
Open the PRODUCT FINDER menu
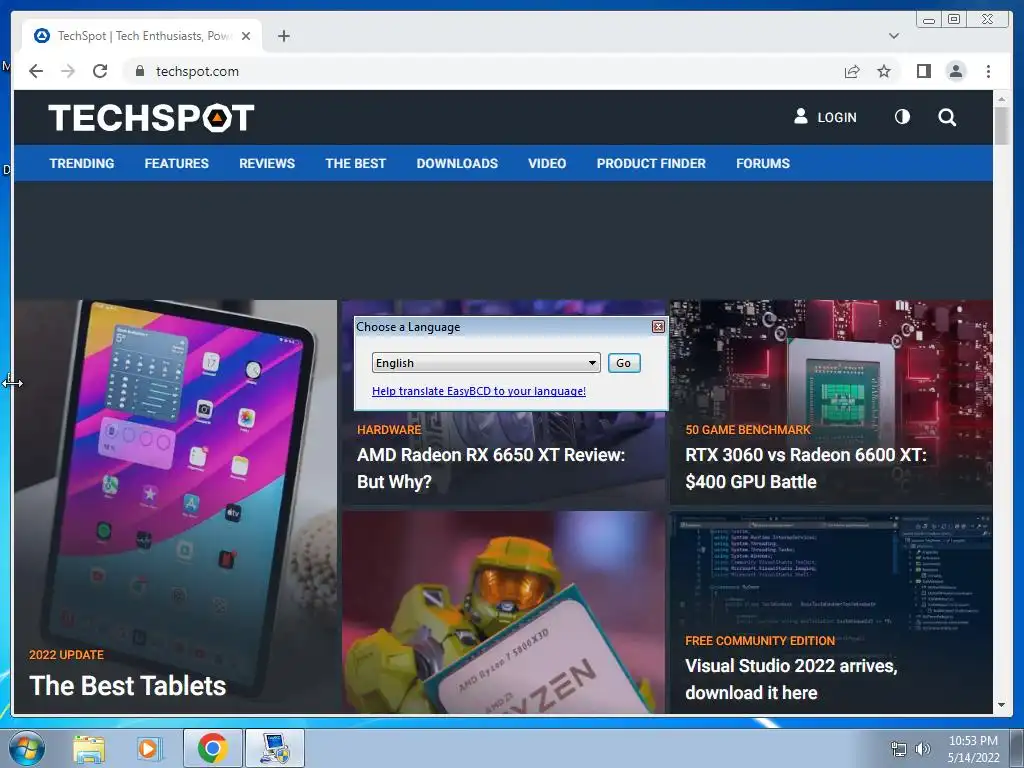651,163
